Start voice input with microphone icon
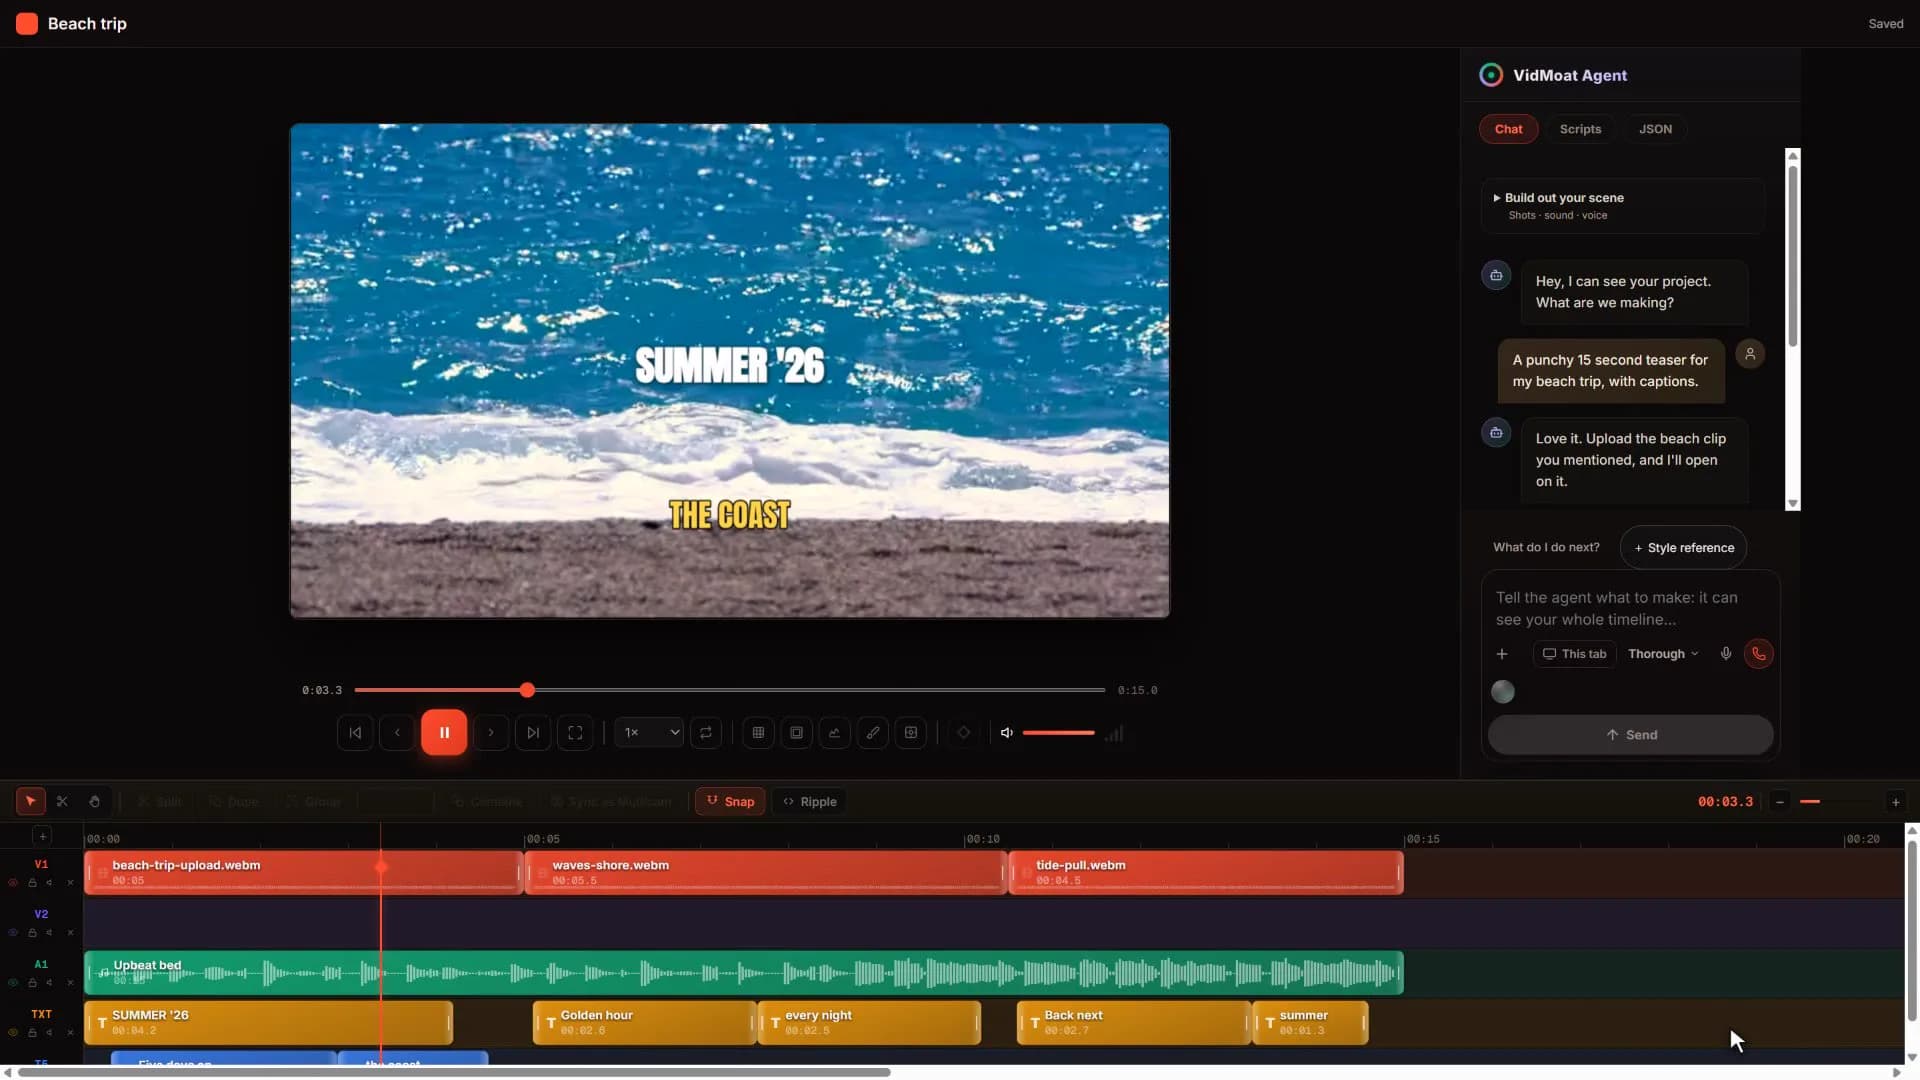 tap(1726, 654)
